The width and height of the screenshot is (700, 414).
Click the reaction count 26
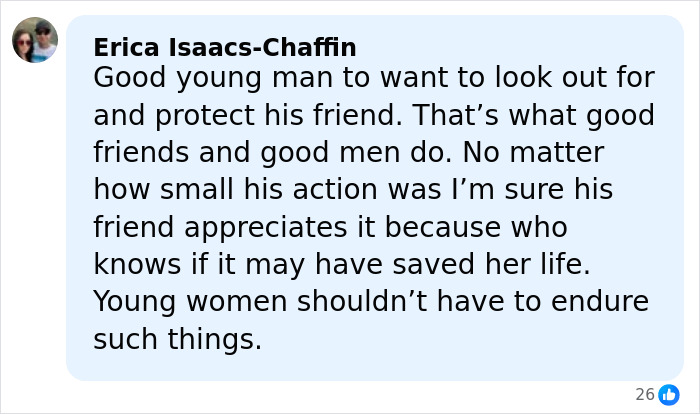(x=645, y=394)
